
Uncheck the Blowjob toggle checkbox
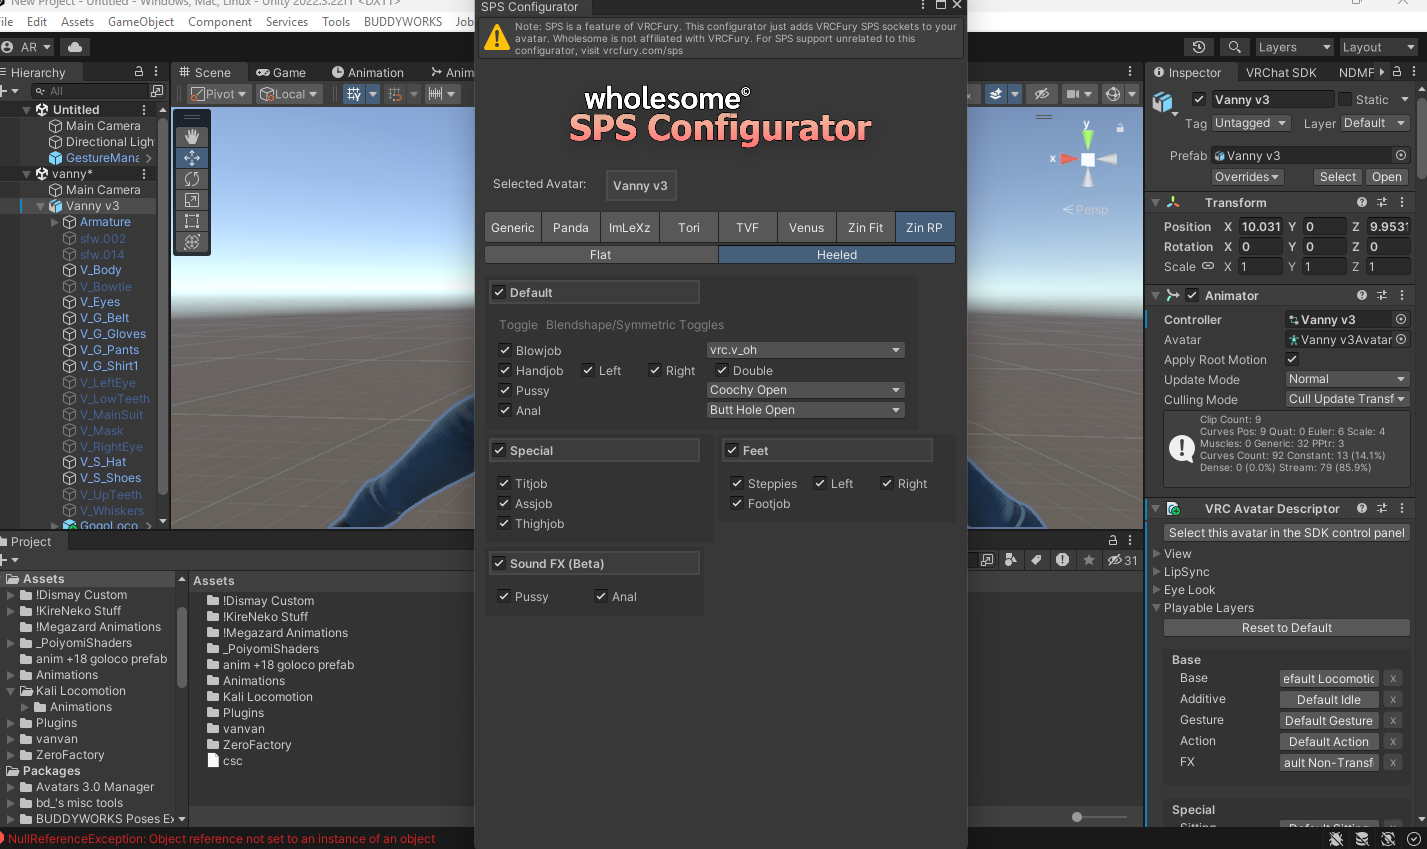505,350
